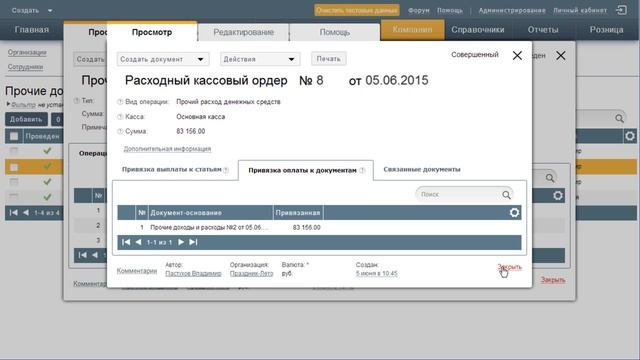The width and height of the screenshot is (640, 360).
Task: Switch to dialog's 'Помощь' tab
Action: tap(335, 32)
